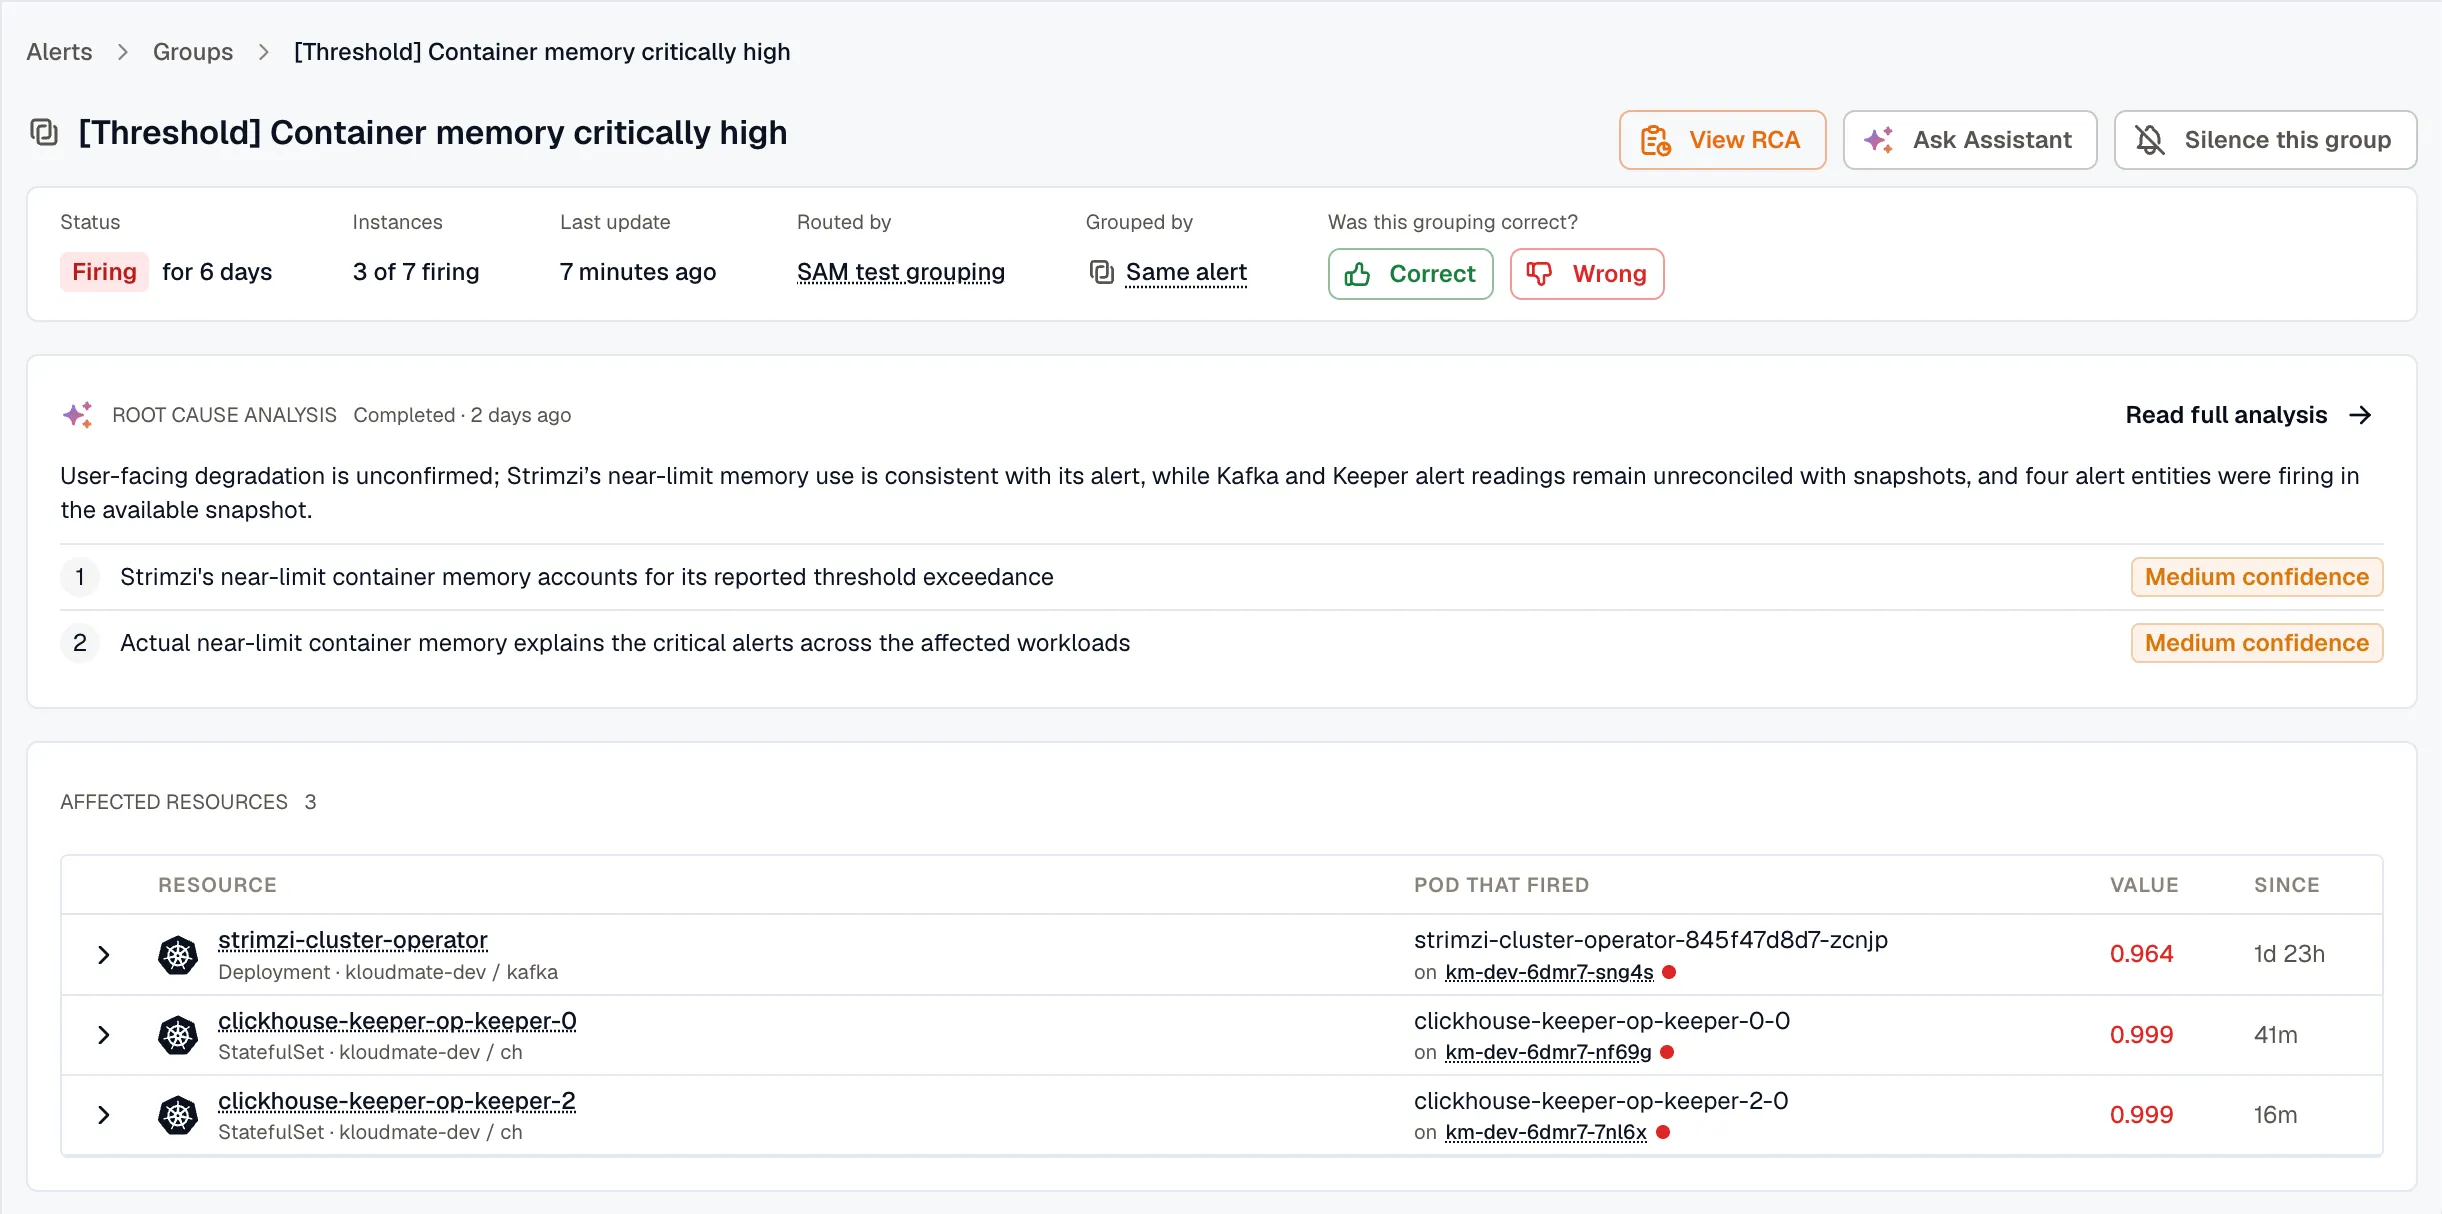Open the clickhouse-keeper-op-keeper-0 resource link

(397, 1021)
